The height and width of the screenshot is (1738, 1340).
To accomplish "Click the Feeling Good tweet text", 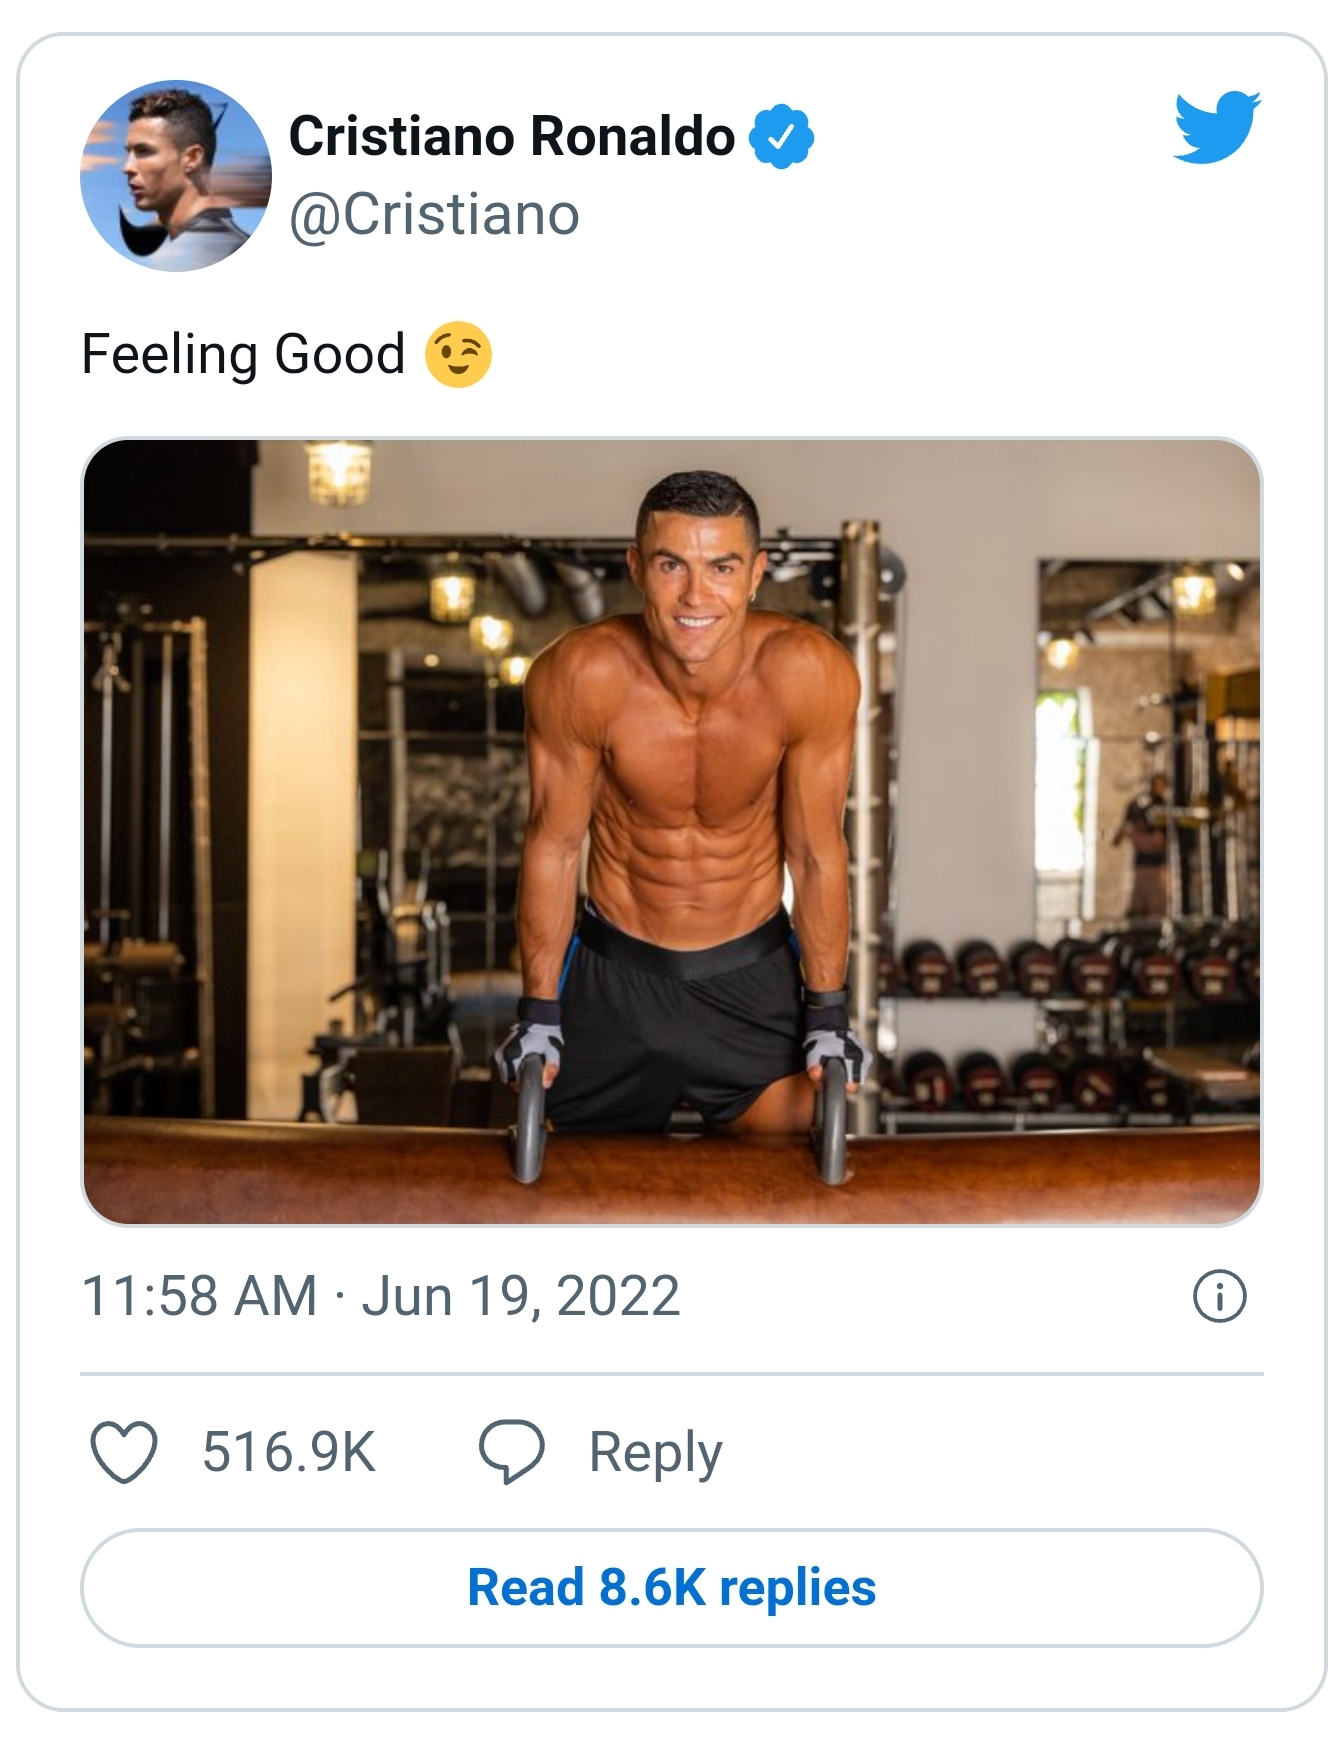I will (x=243, y=355).
